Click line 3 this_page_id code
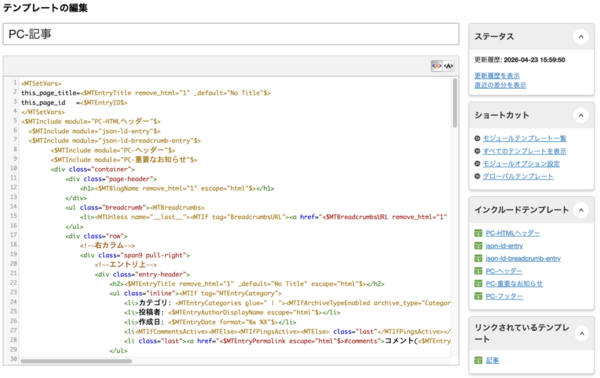The image size is (600, 378). pos(74,103)
